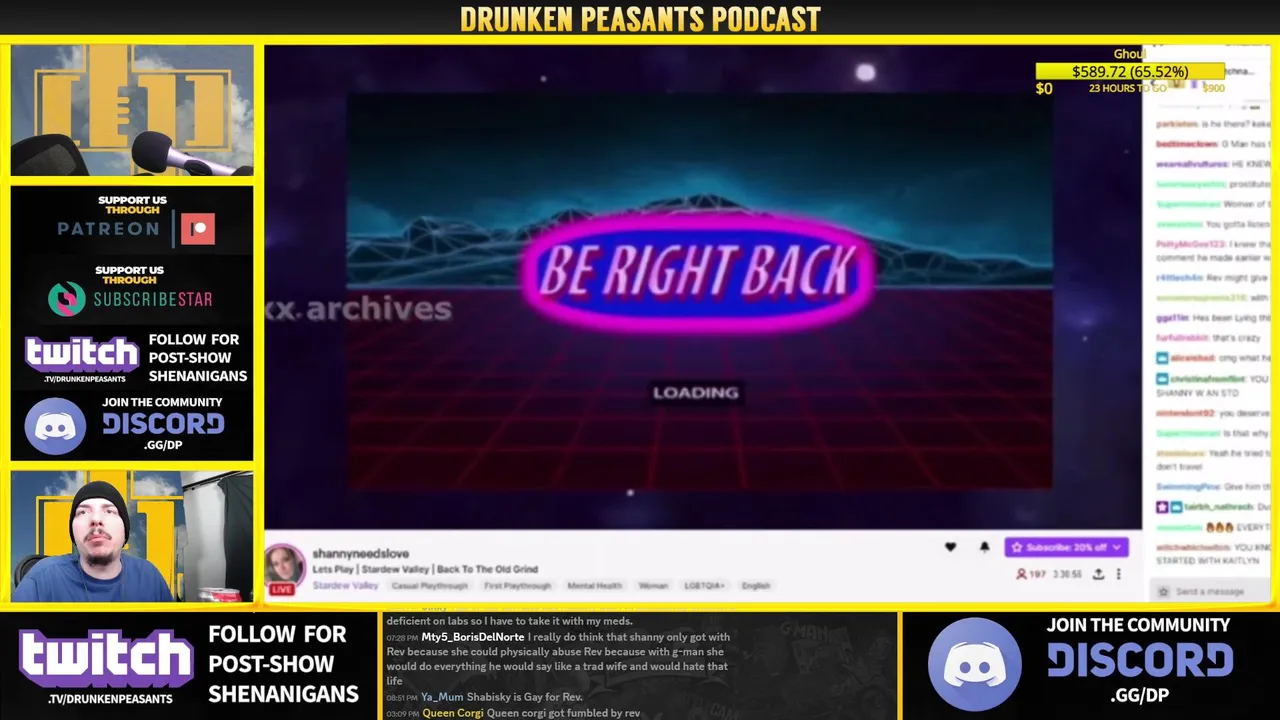1280x720 pixels.
Task: Click the top-left webcam feed with microphone
Action: point(132,110)
